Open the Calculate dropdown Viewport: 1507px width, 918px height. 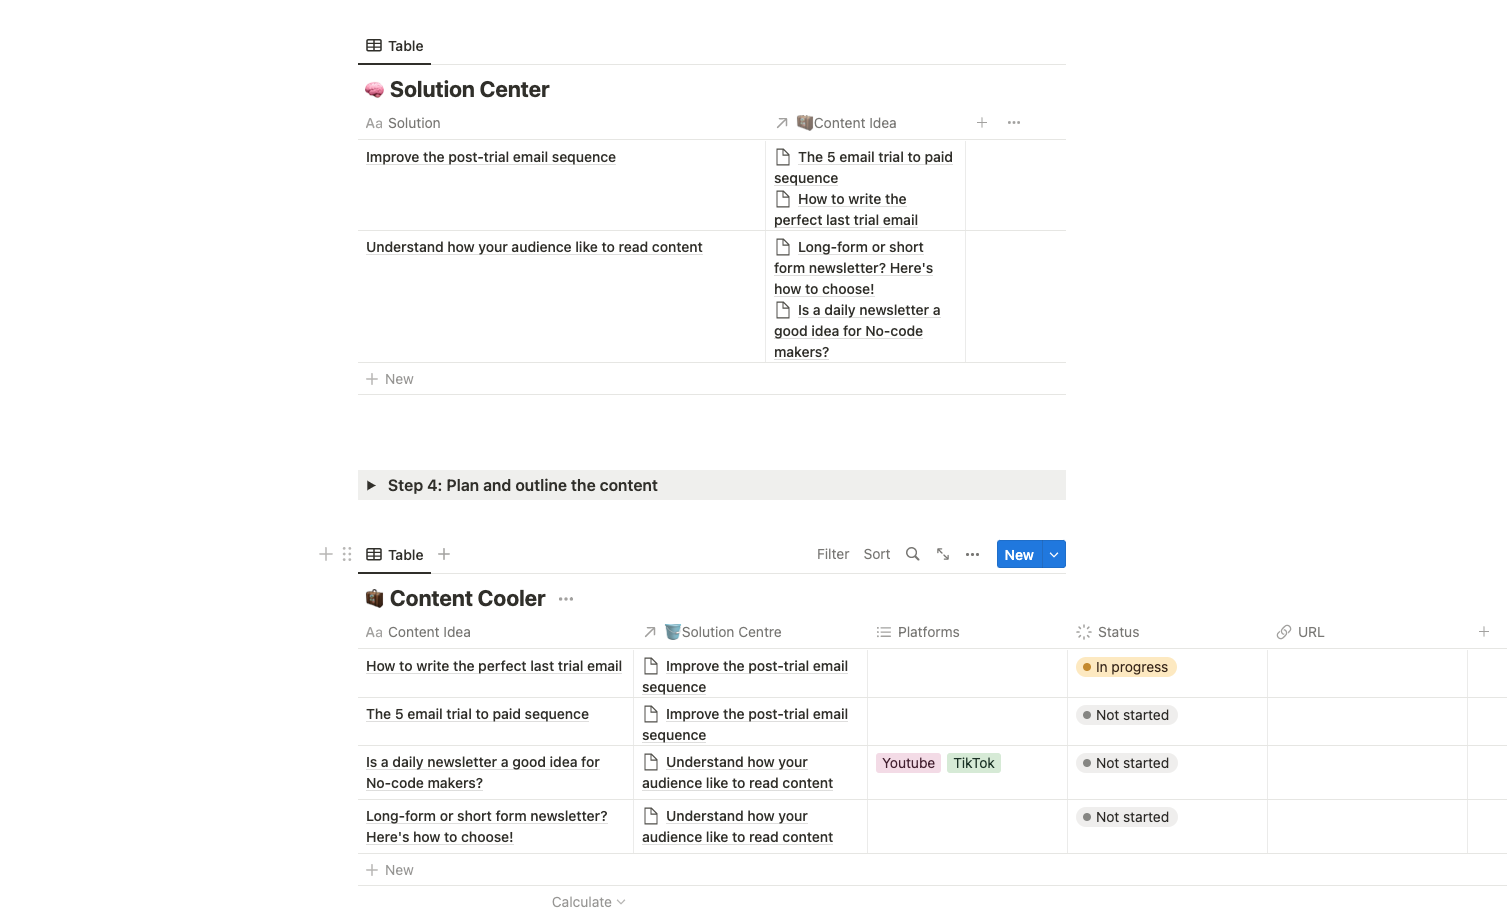[588, 902]
